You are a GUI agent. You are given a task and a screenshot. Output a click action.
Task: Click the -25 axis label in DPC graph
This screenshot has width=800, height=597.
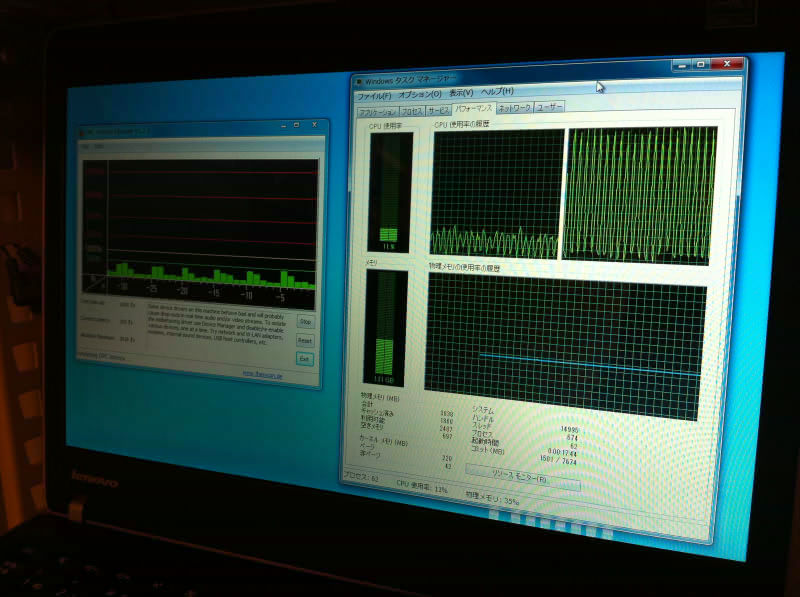(x=152, y=289)
